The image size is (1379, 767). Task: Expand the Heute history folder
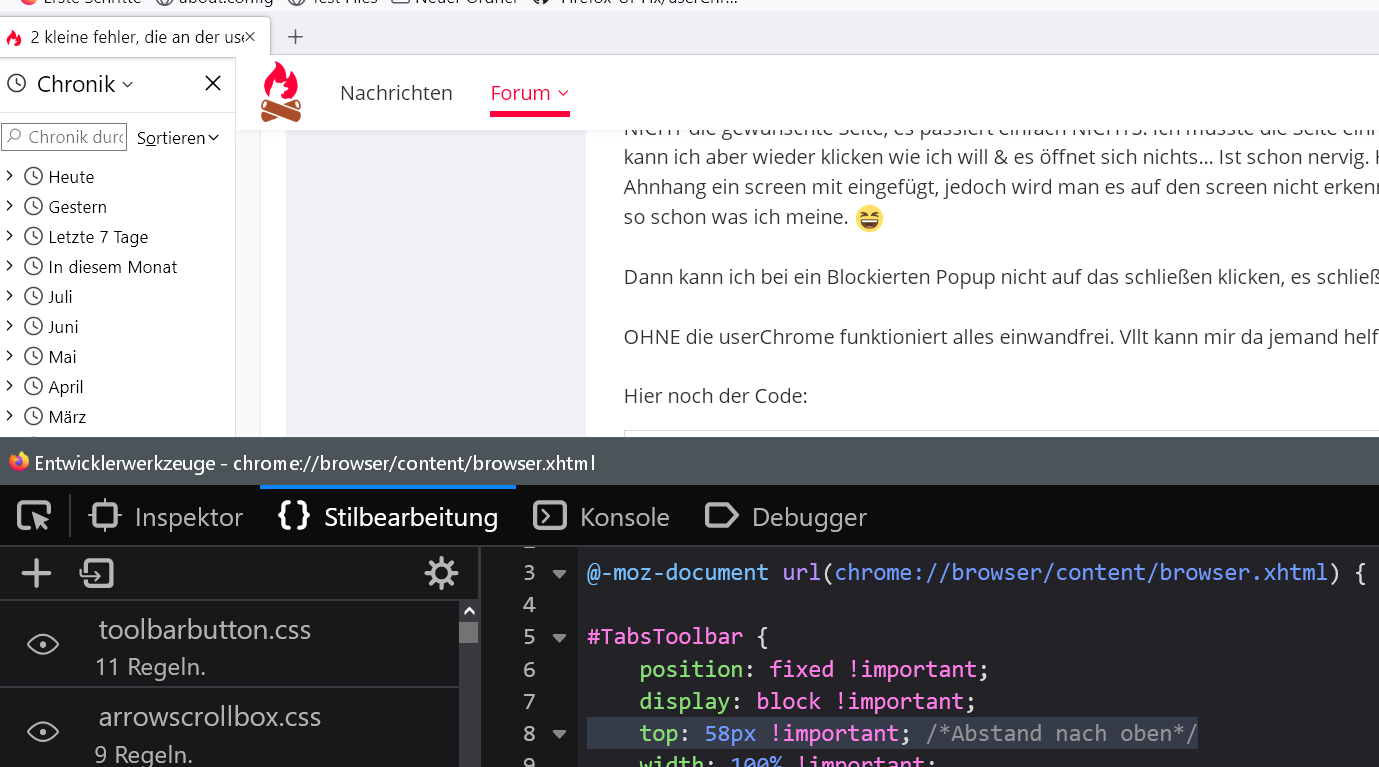pos(10,176)
